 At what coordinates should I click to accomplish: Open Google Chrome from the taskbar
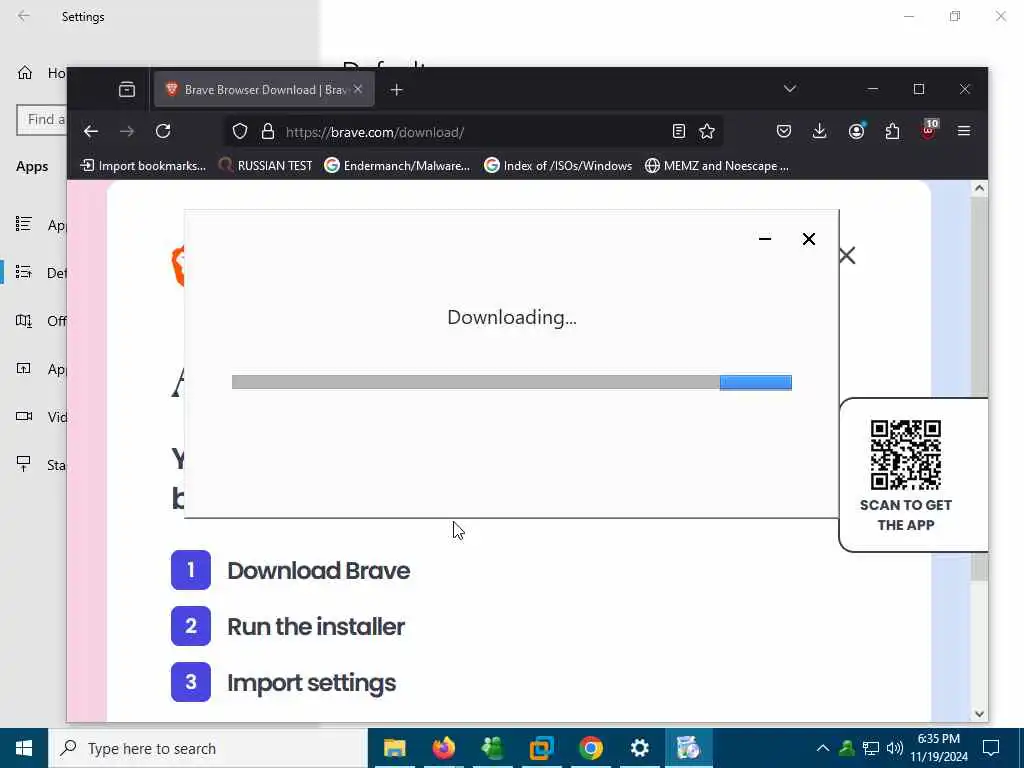pyautogui.click(x=590, y=748)
